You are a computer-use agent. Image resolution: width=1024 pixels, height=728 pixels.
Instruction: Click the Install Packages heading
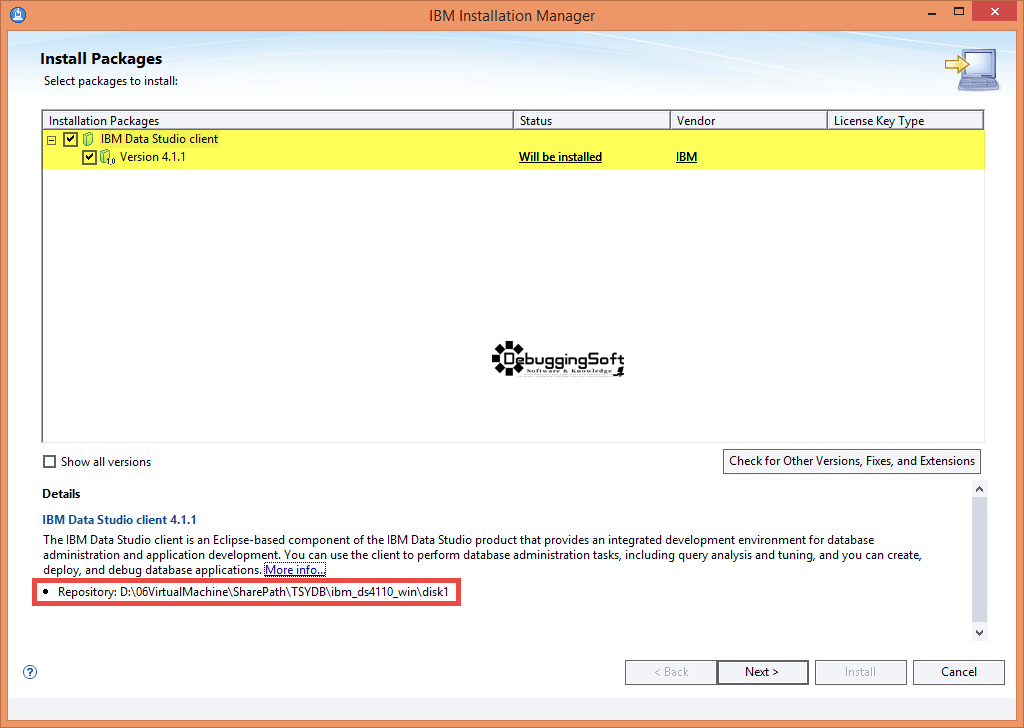pos(101,59)
